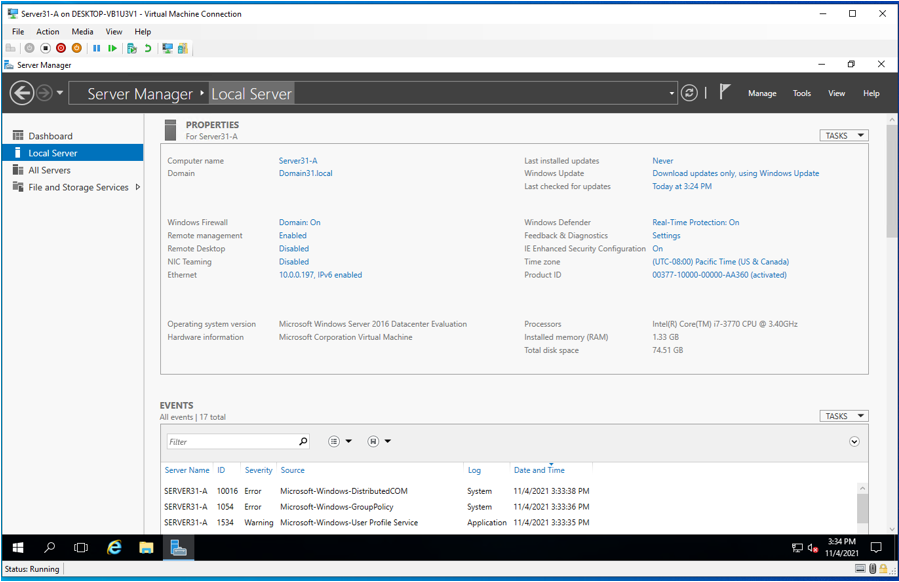Open the Server Manager Manage menu
Viewport: 899px width, 582px height.
pos(762,93)
